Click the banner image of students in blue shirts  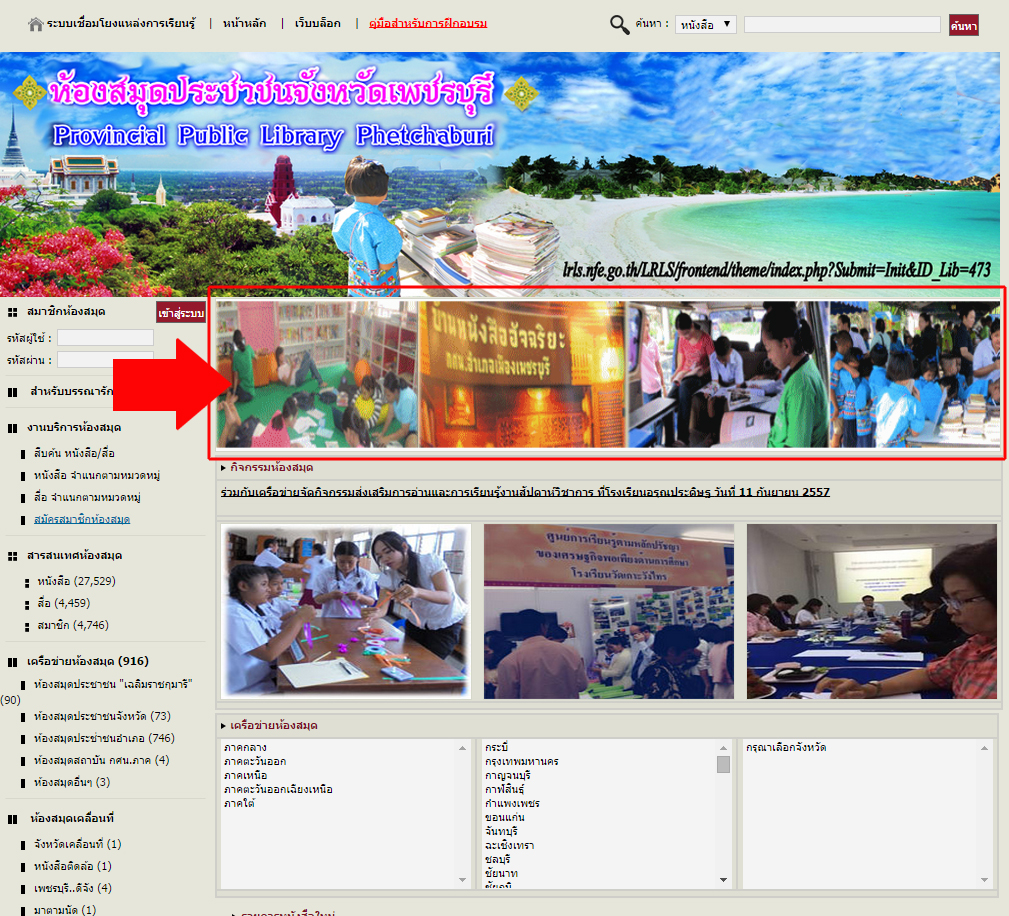coord(915,374)
